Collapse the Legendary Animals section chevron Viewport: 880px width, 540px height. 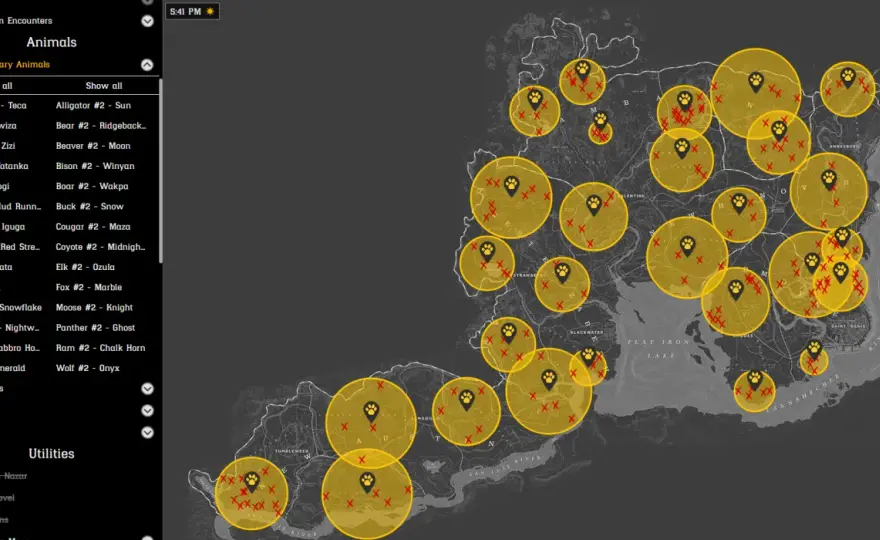[x=147, y=65]
